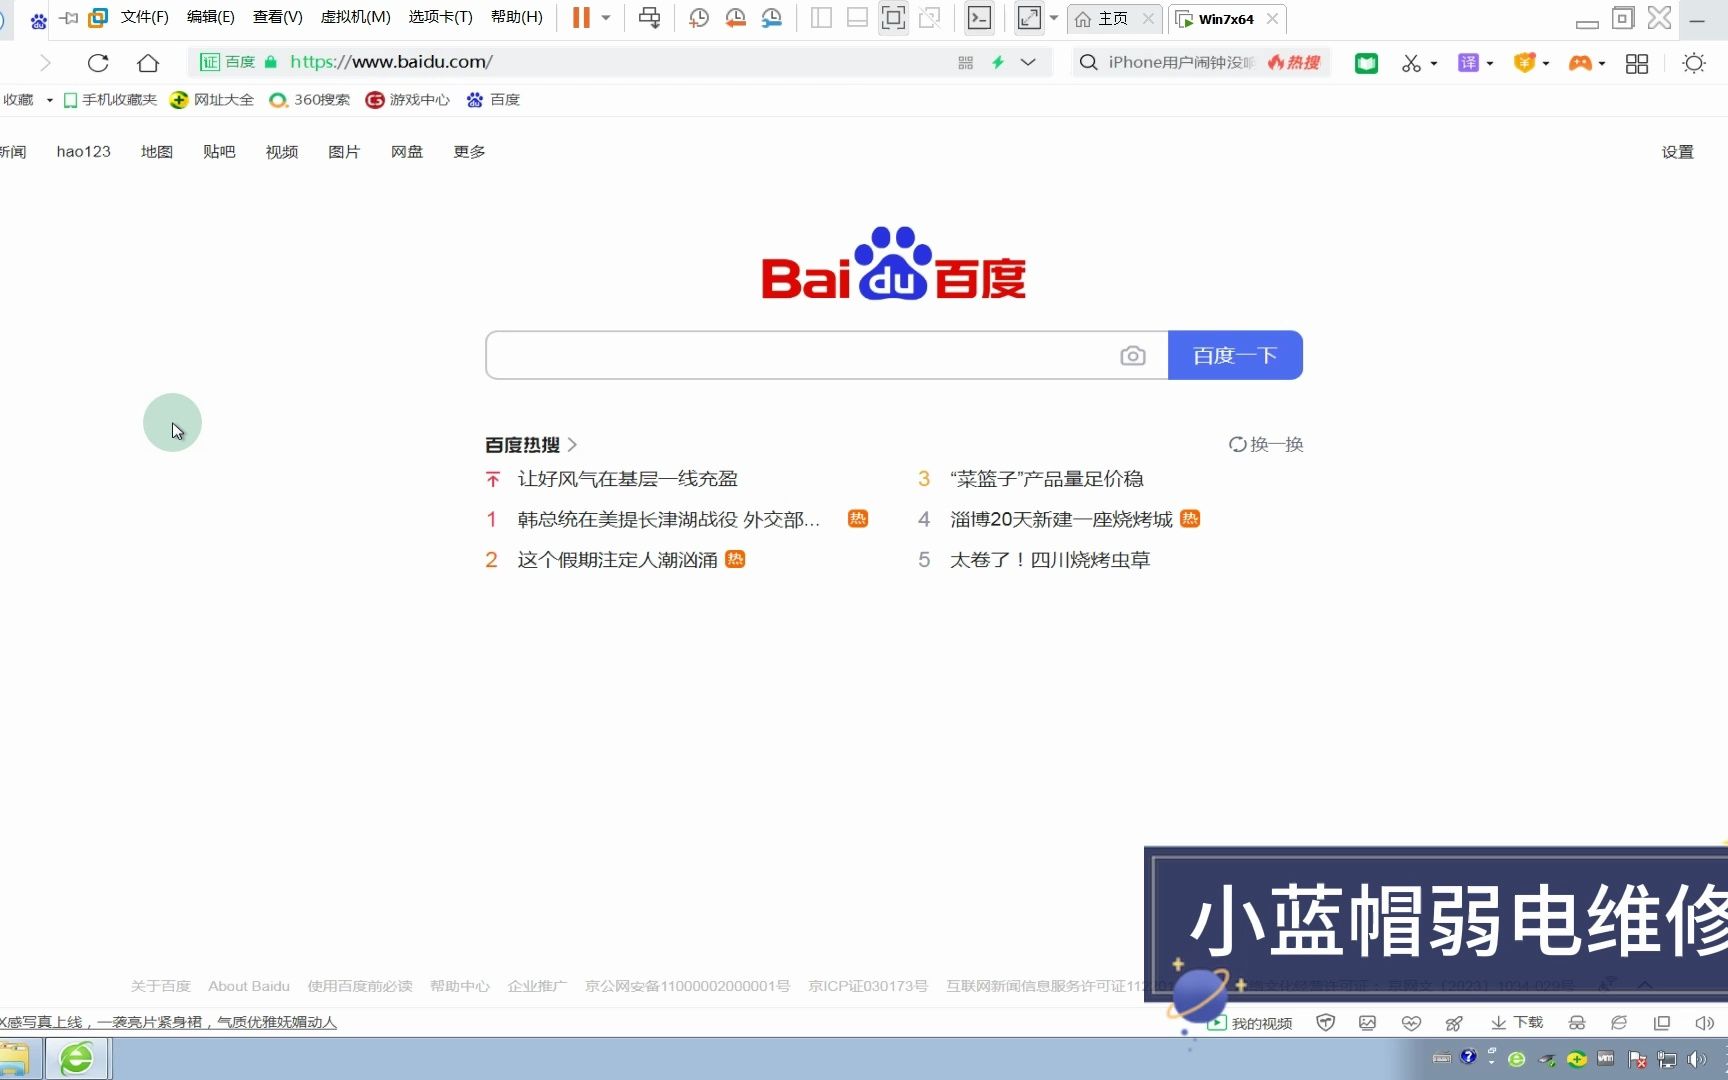Click the scissors screenshot tool icon
The image size is (1728, 1080).
[1411, 63]
